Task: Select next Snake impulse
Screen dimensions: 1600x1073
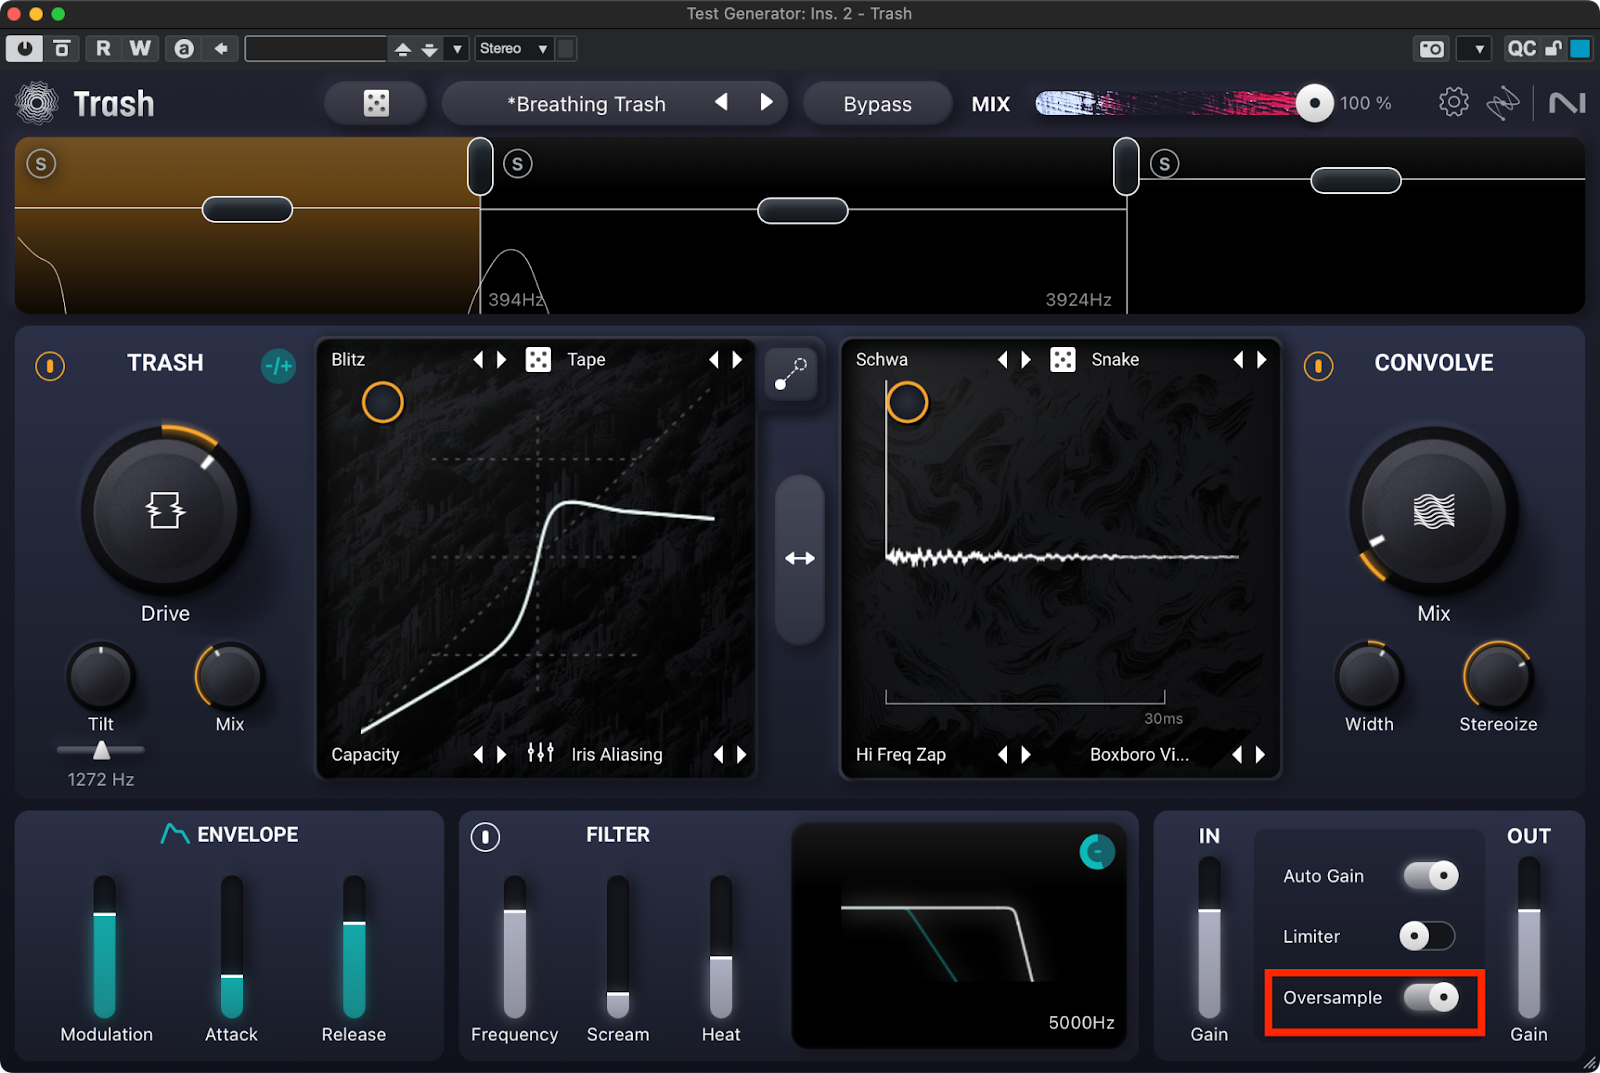Action: click(1262, 359)
